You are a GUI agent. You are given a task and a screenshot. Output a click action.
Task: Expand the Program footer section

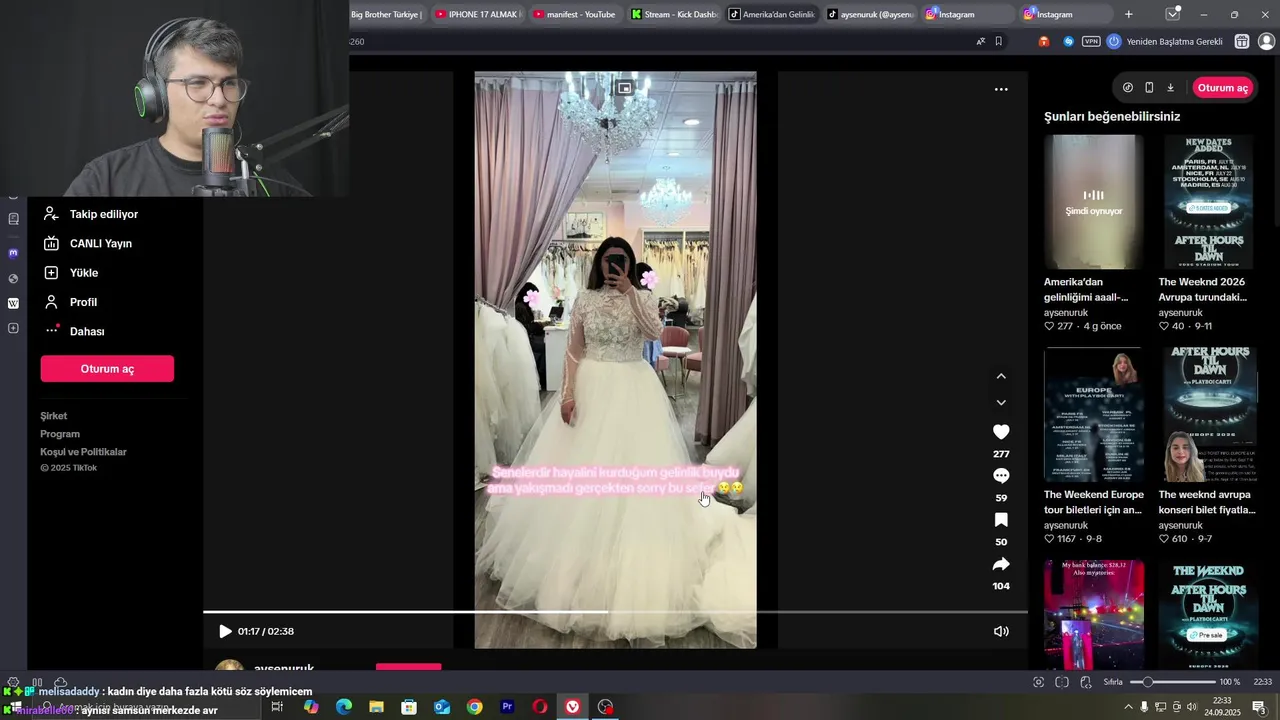pyautogui.click(x=60, y=434)
